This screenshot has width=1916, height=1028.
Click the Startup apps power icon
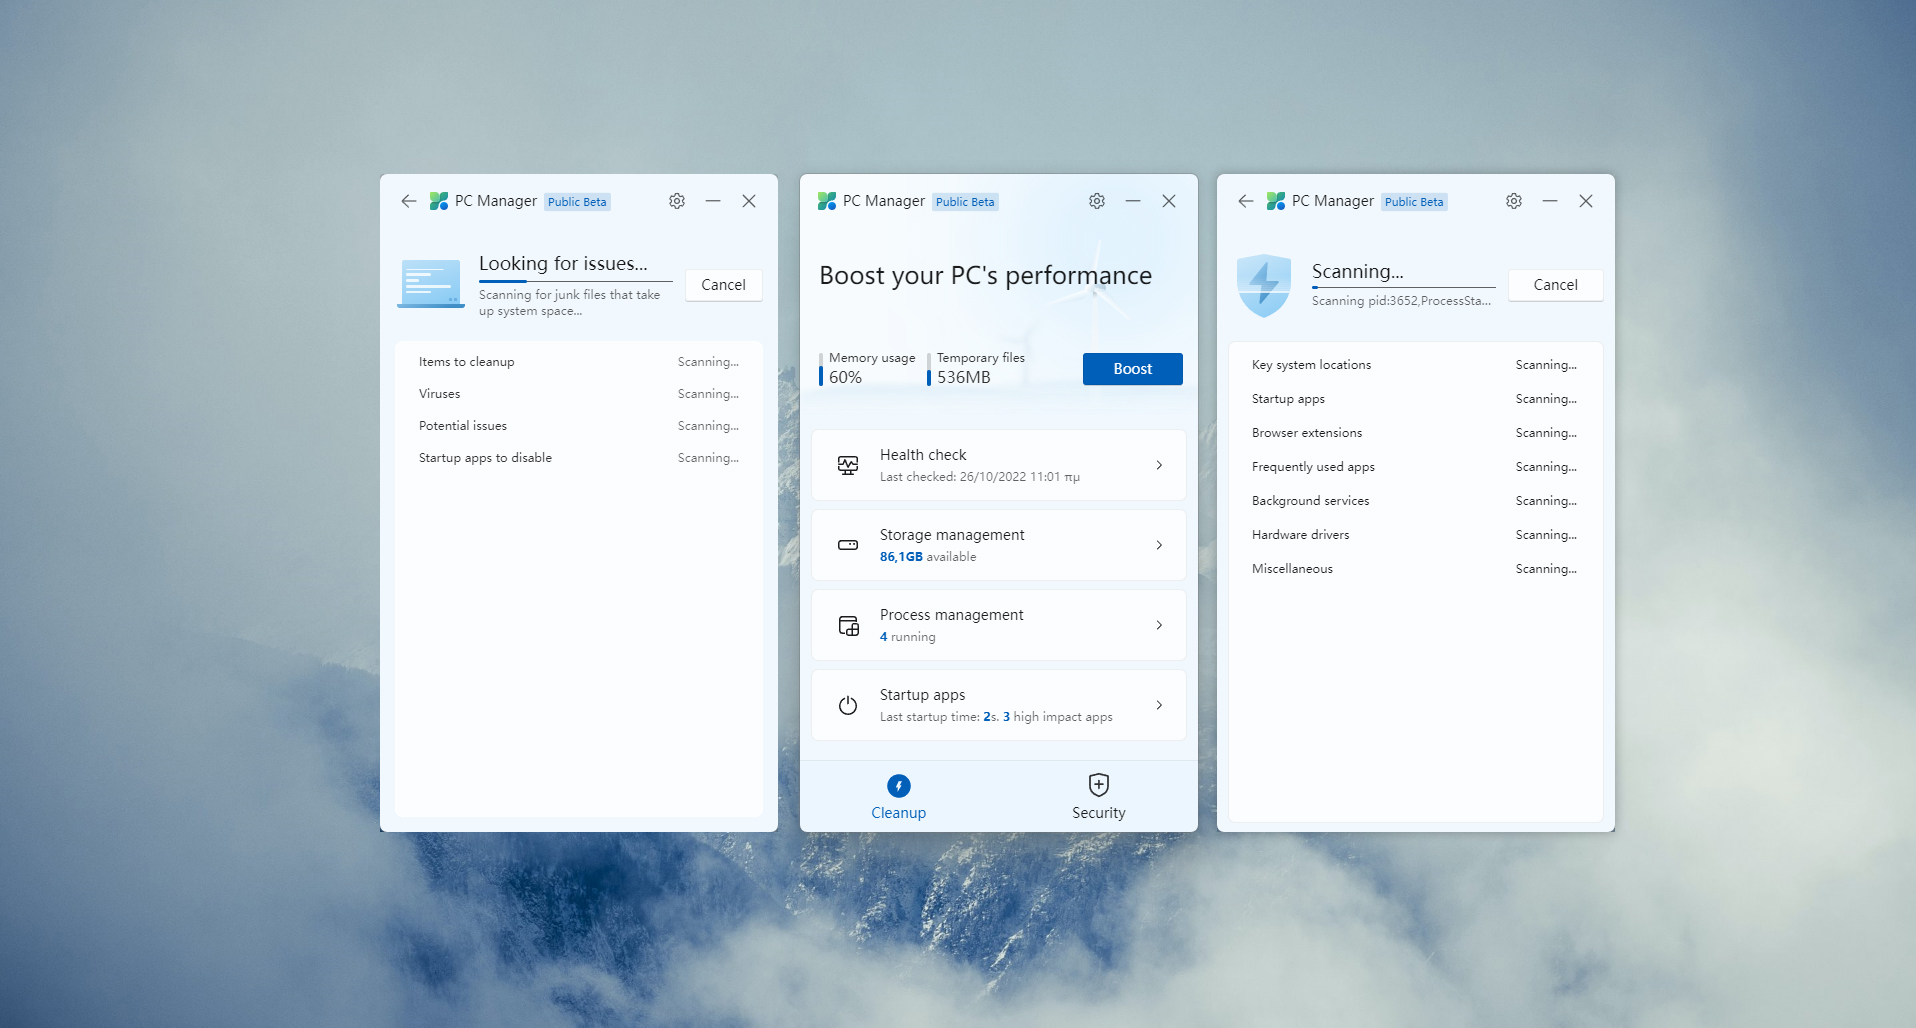pos(847,705)
